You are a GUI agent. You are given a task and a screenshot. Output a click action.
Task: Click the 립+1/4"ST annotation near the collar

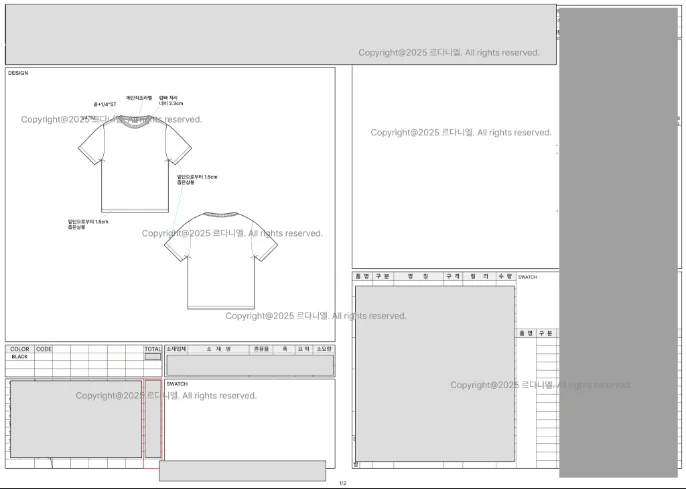point(105,103)
